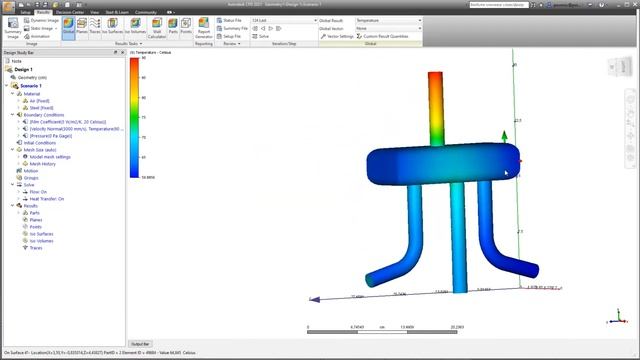Start the Animation tool

point(37,36)
